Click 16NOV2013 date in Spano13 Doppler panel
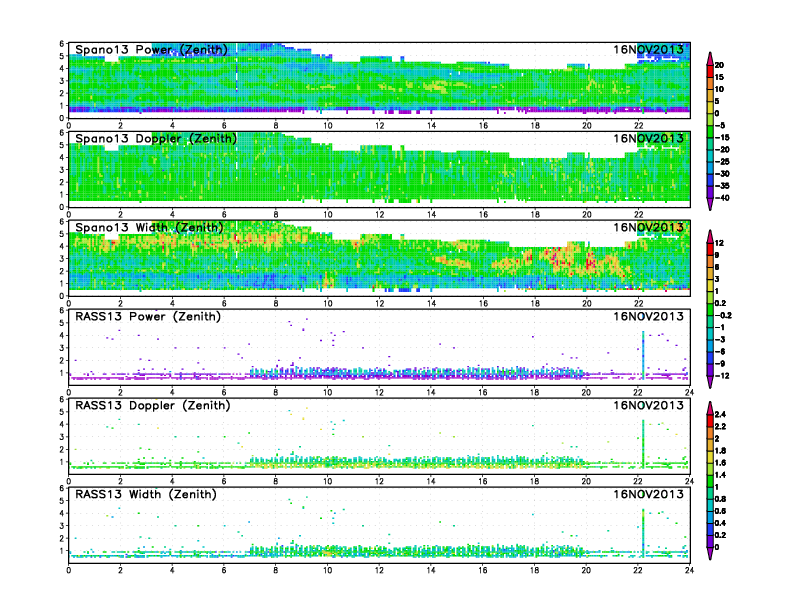The width and height of the screenshot is (792, 612). tap(649, 138)
